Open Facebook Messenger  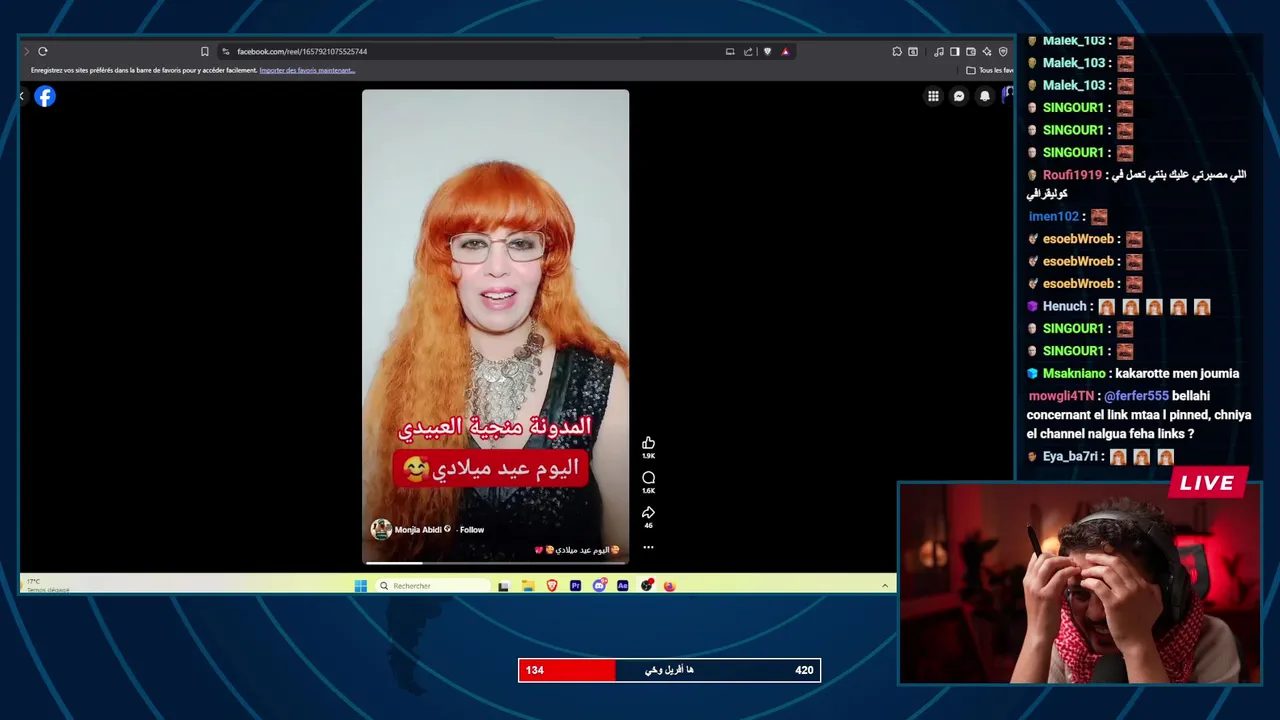pos(959,96)
